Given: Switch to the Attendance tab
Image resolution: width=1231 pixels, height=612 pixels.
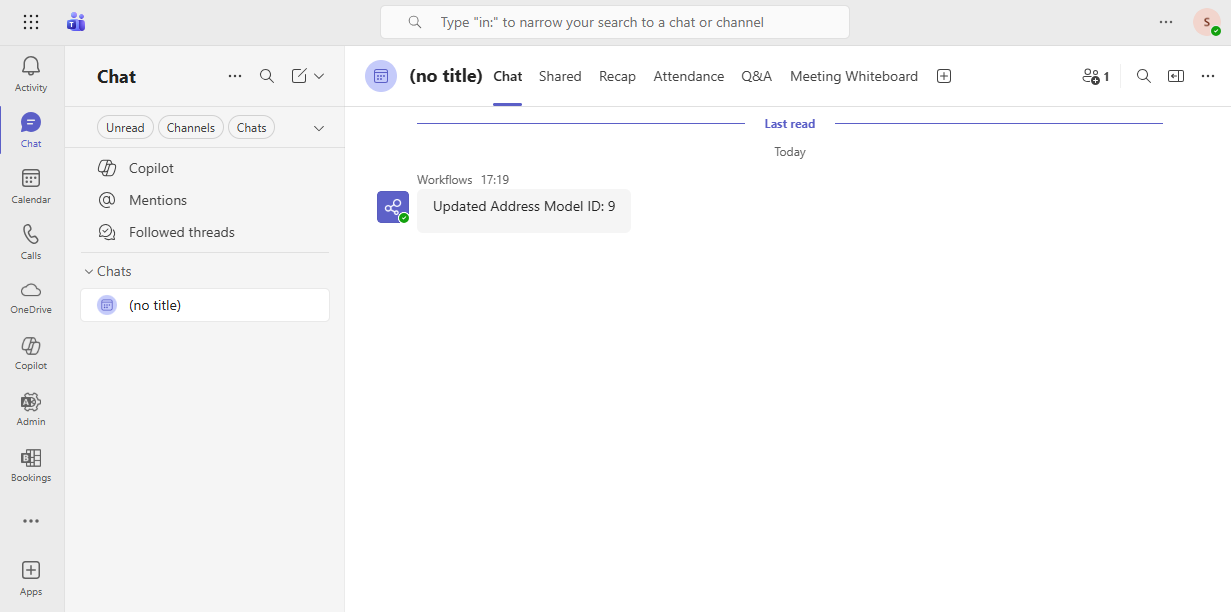Looking at the screenshot, I should [688, 76].
